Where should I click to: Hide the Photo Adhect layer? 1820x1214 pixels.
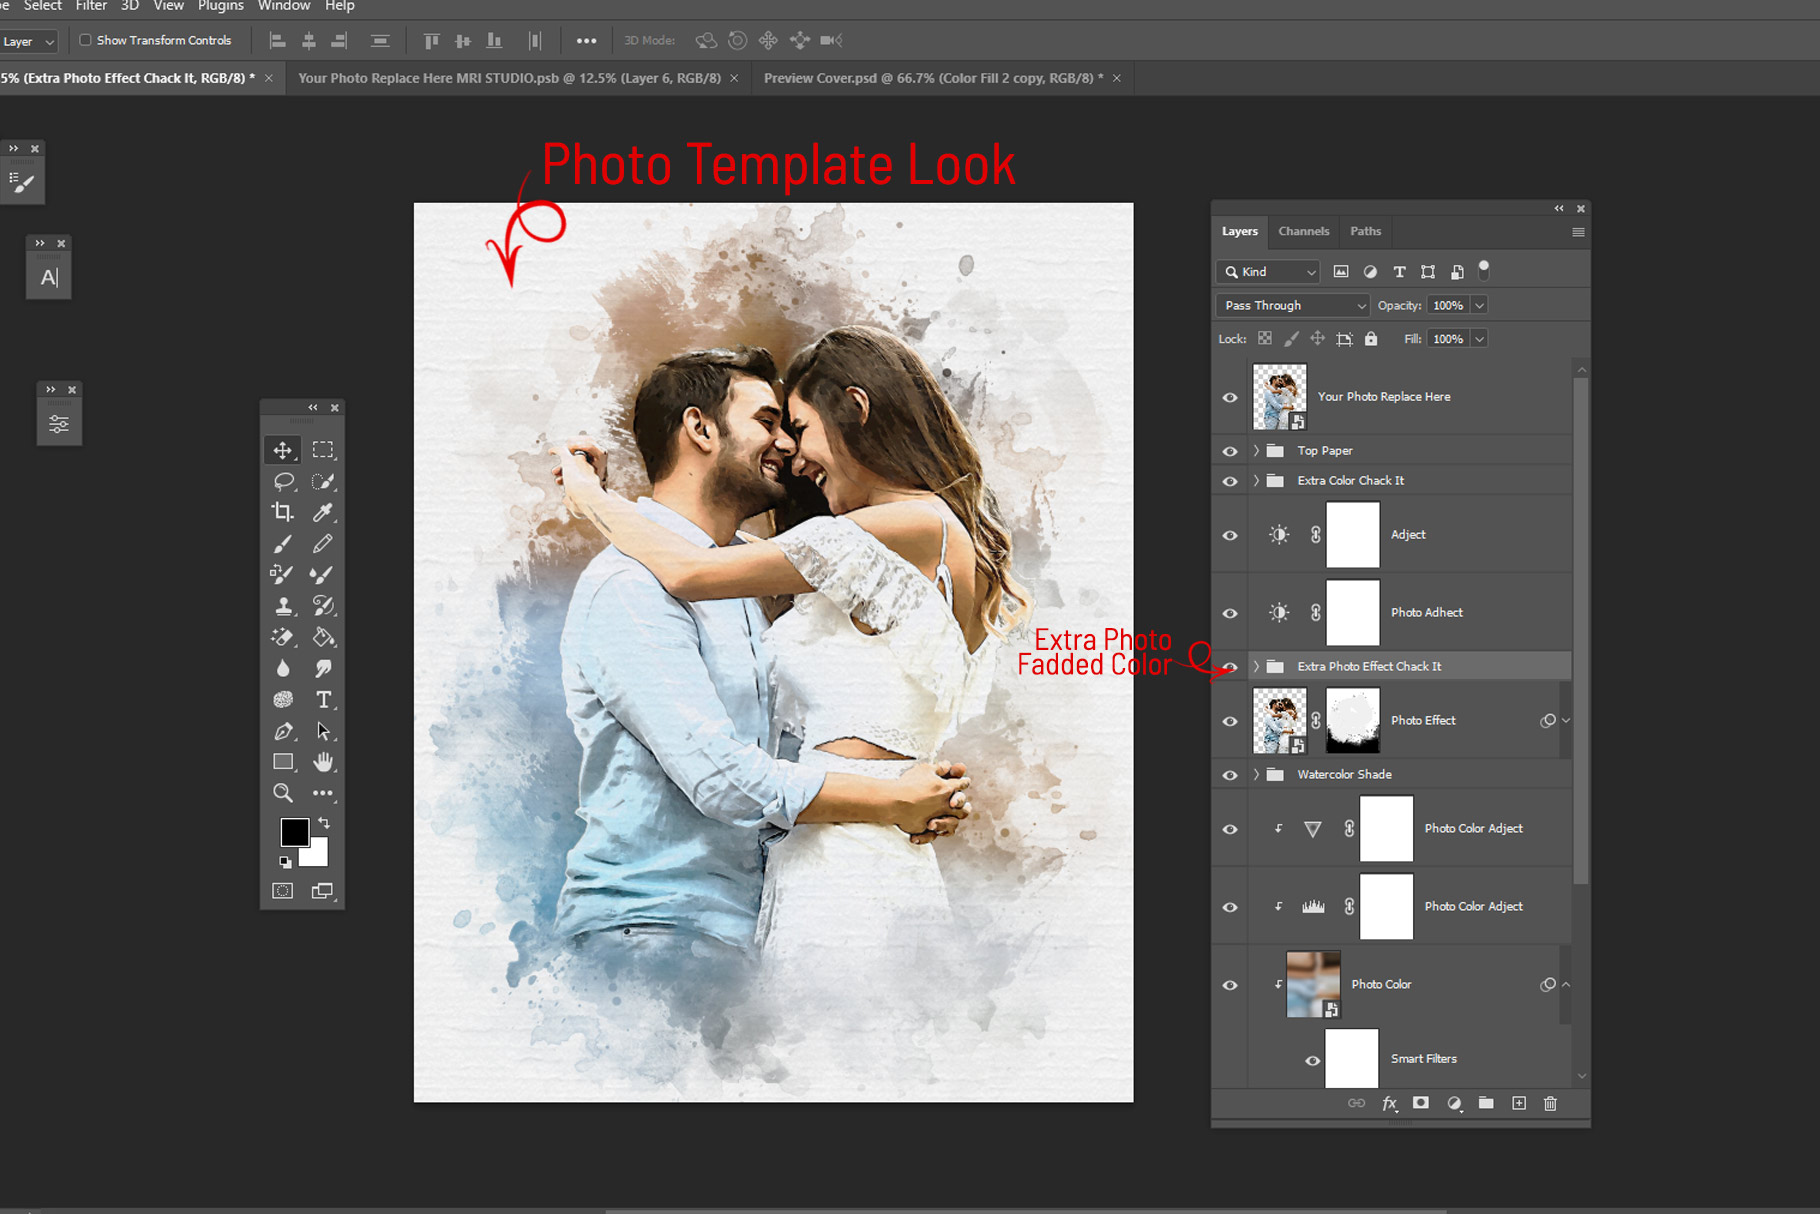1230,613
